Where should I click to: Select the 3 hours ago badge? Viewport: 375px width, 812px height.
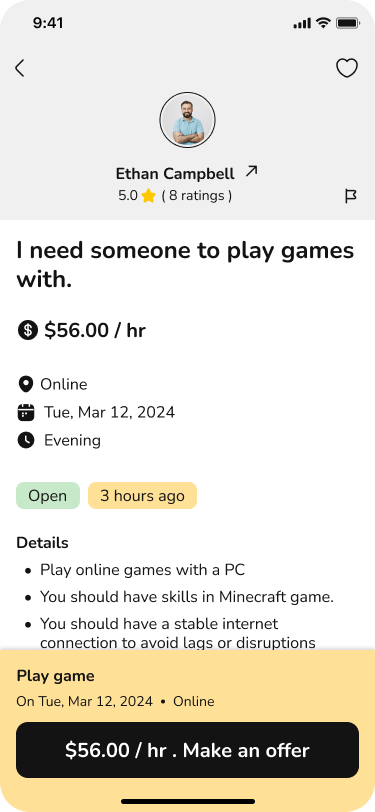point(142,496)
